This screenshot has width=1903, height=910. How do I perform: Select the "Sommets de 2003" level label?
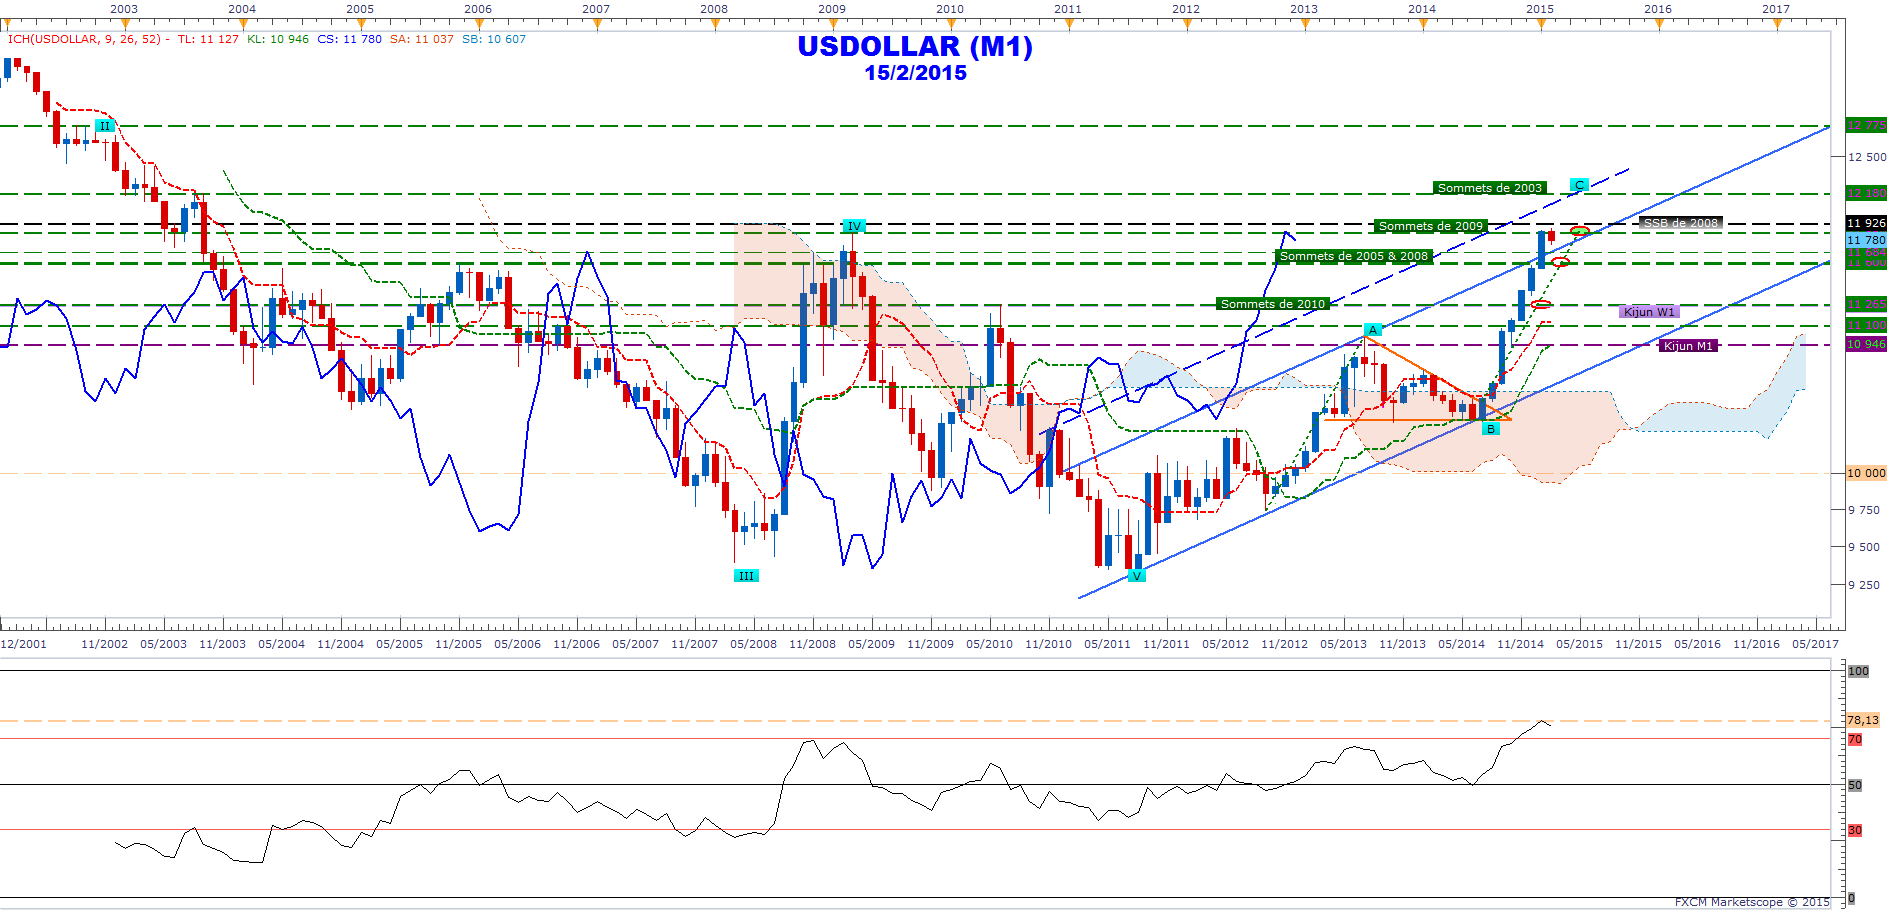pyautogui.click(x=1489, y=188)
